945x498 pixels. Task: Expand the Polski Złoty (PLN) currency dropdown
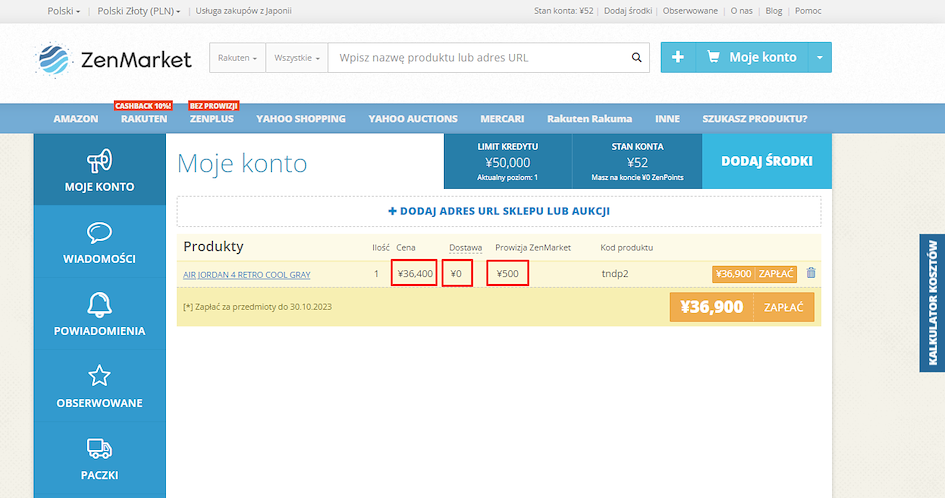click(x=139, y=11)
